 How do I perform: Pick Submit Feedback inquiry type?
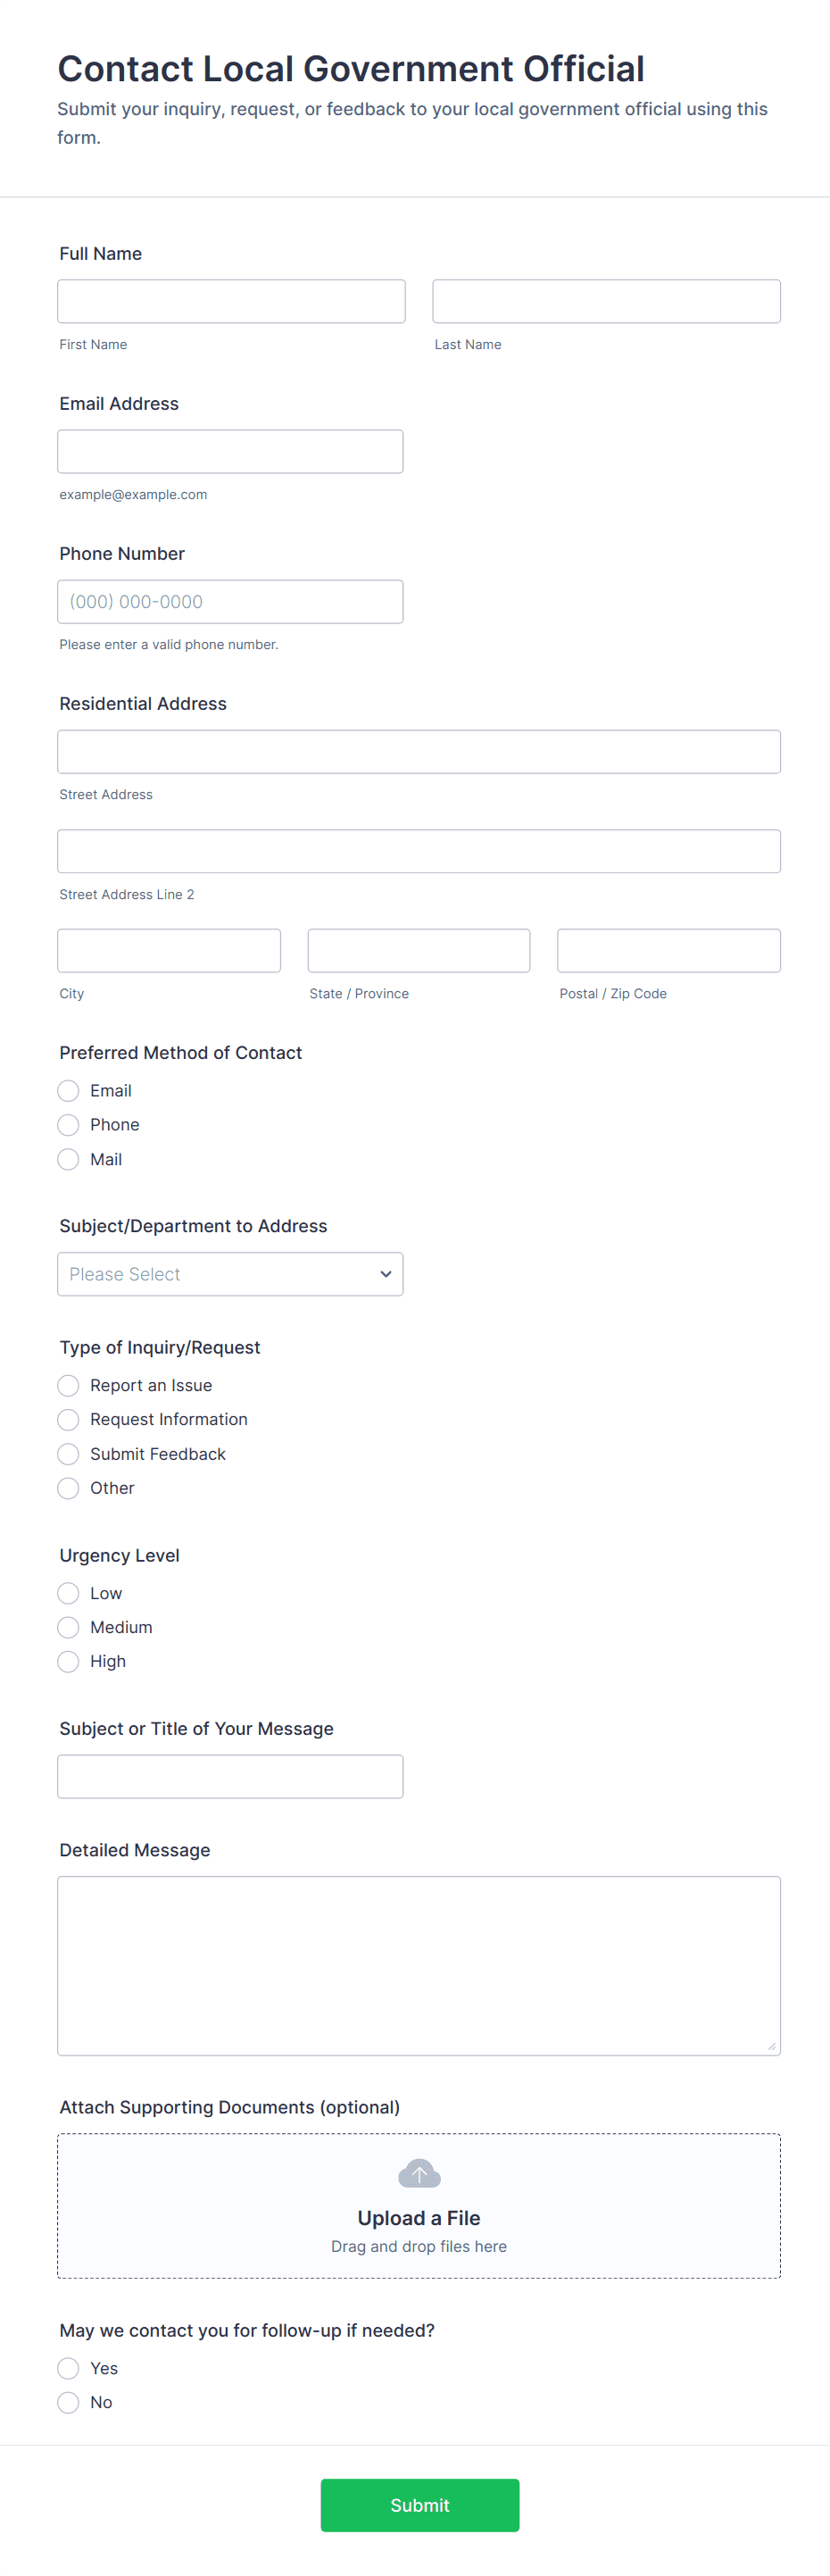click(x=68, y=1454)
